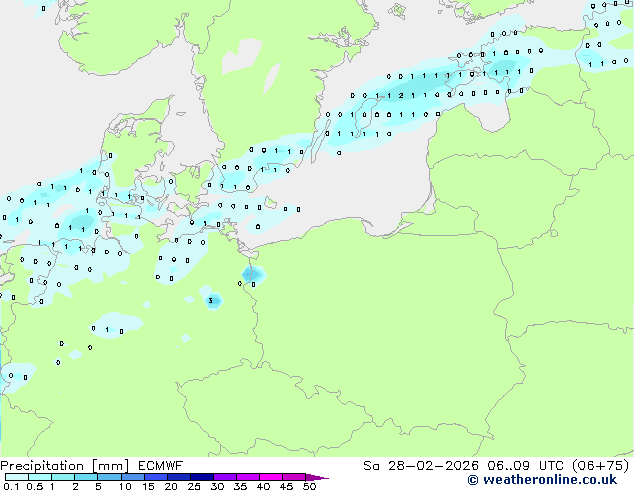Click the over-50 mm arrow tip of legend

coord(317,477)
